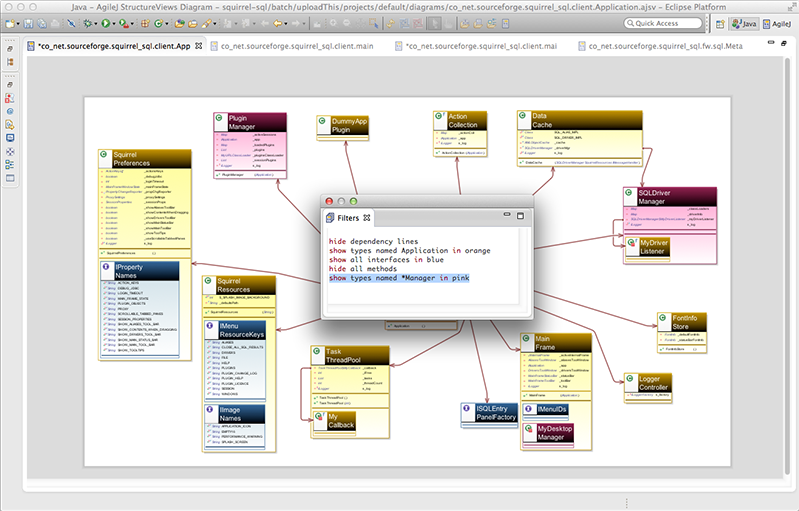Open the External Tools dropdown arrow
Screen dimensions: 799x511
pyautogui.click(x=132, y=23)
